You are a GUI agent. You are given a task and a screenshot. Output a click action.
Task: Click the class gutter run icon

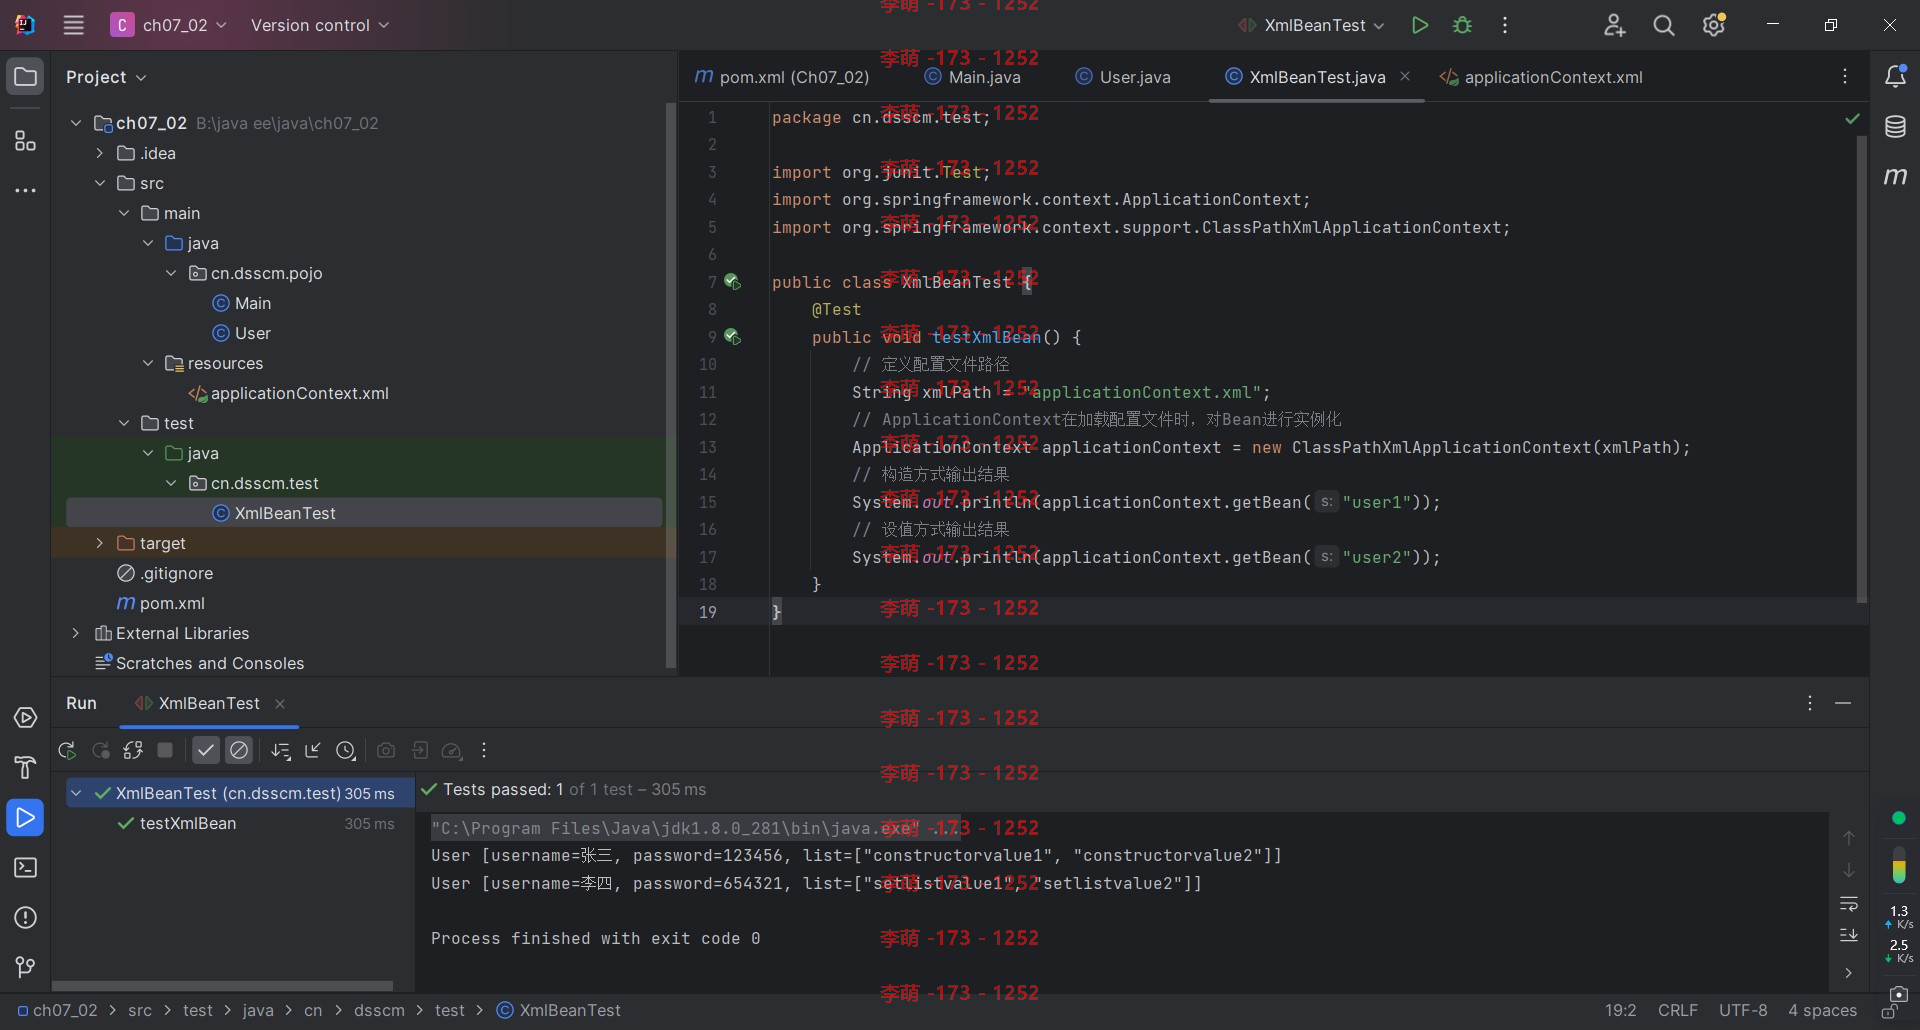coord(732,282)
